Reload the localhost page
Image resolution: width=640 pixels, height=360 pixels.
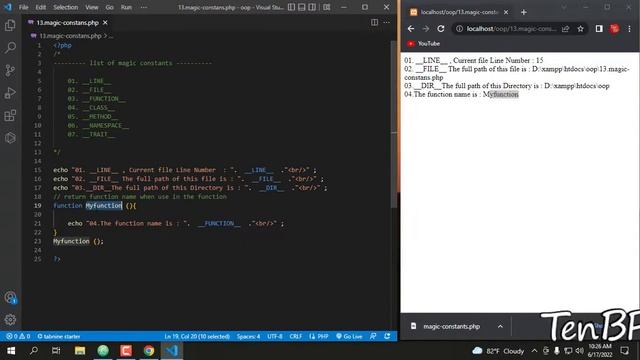coord(441,29)
